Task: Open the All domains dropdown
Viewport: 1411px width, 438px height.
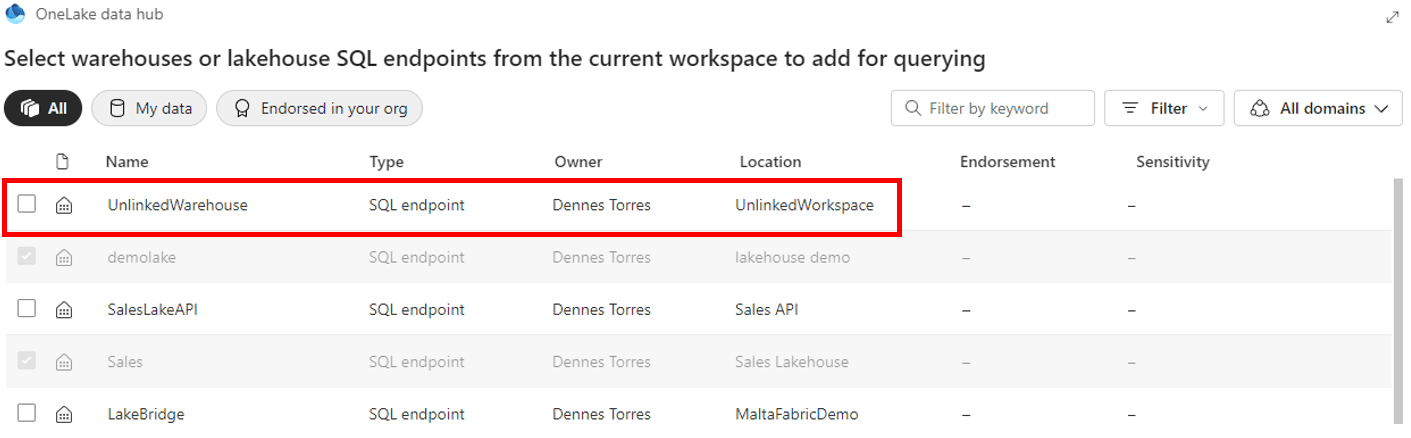Action: [1318, 108]
